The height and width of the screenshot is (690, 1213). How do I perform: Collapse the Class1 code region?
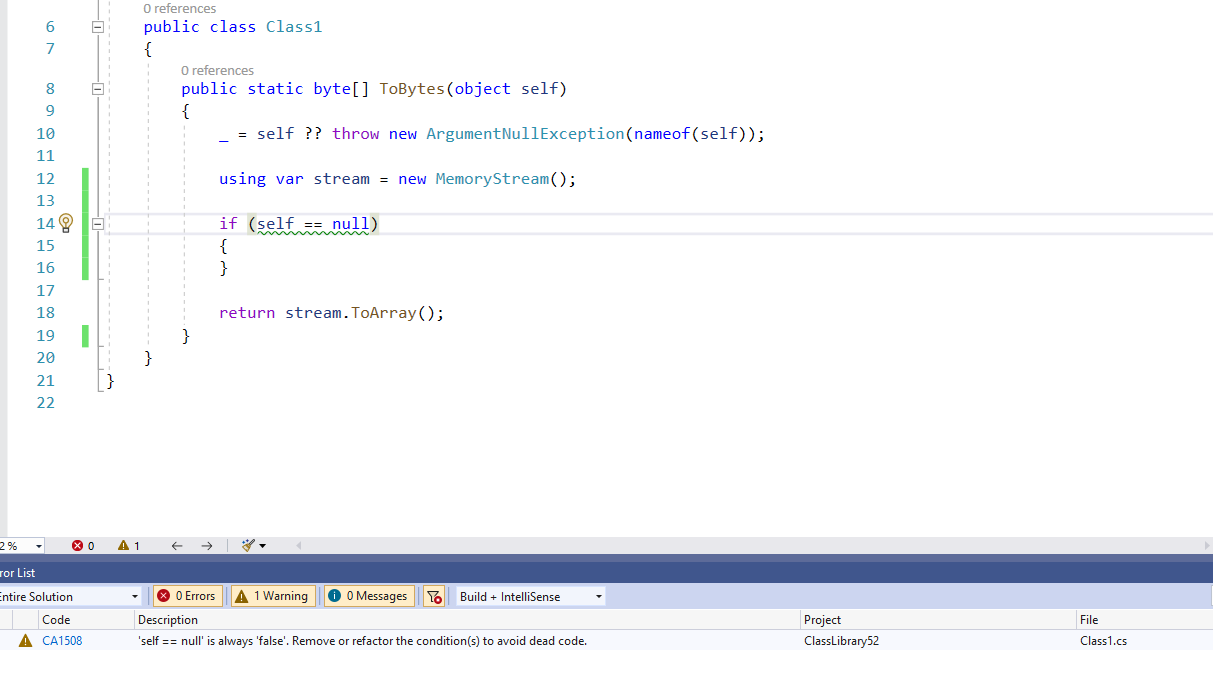click(97, 26)
